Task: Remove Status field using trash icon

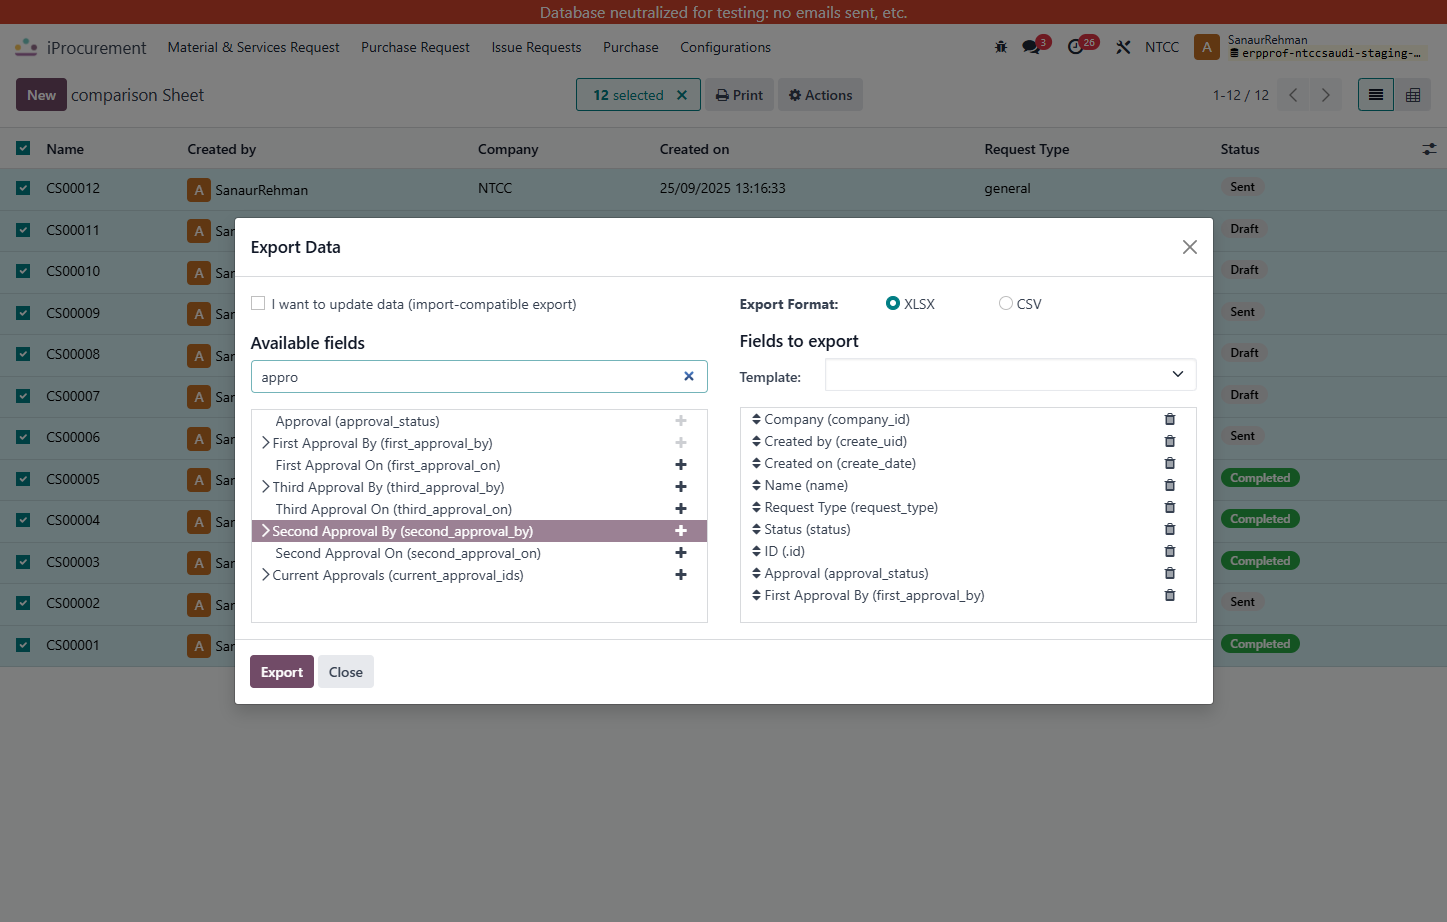Action: [1170, 529]
